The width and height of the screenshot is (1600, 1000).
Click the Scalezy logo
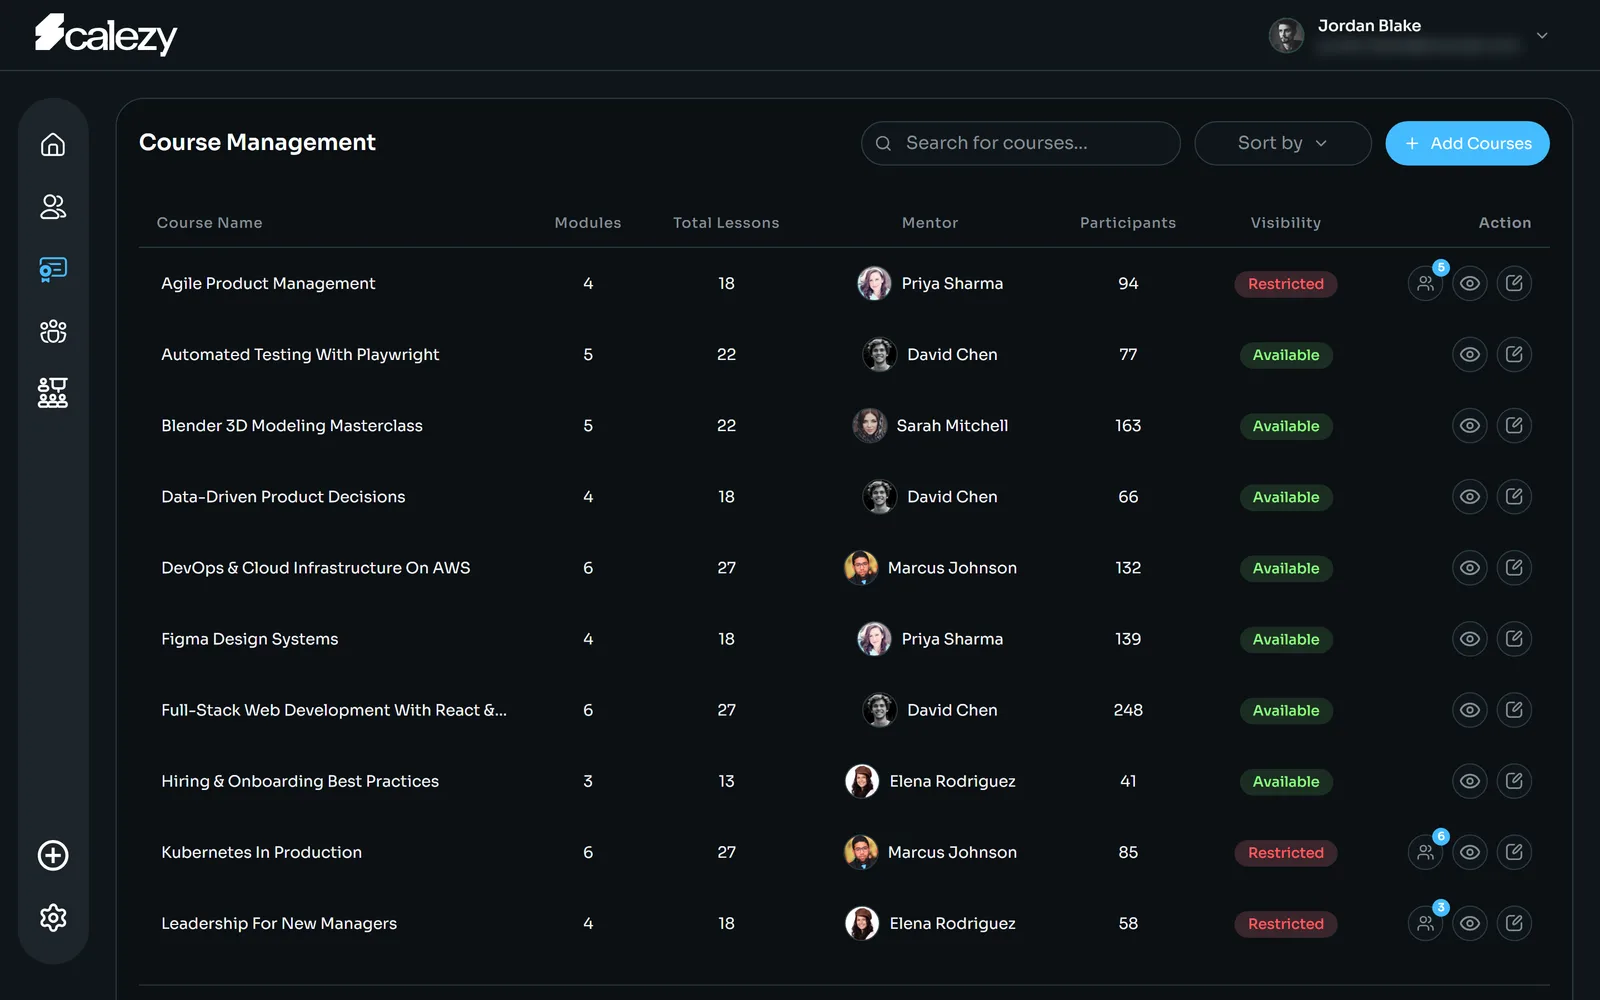tap(106, 34)
